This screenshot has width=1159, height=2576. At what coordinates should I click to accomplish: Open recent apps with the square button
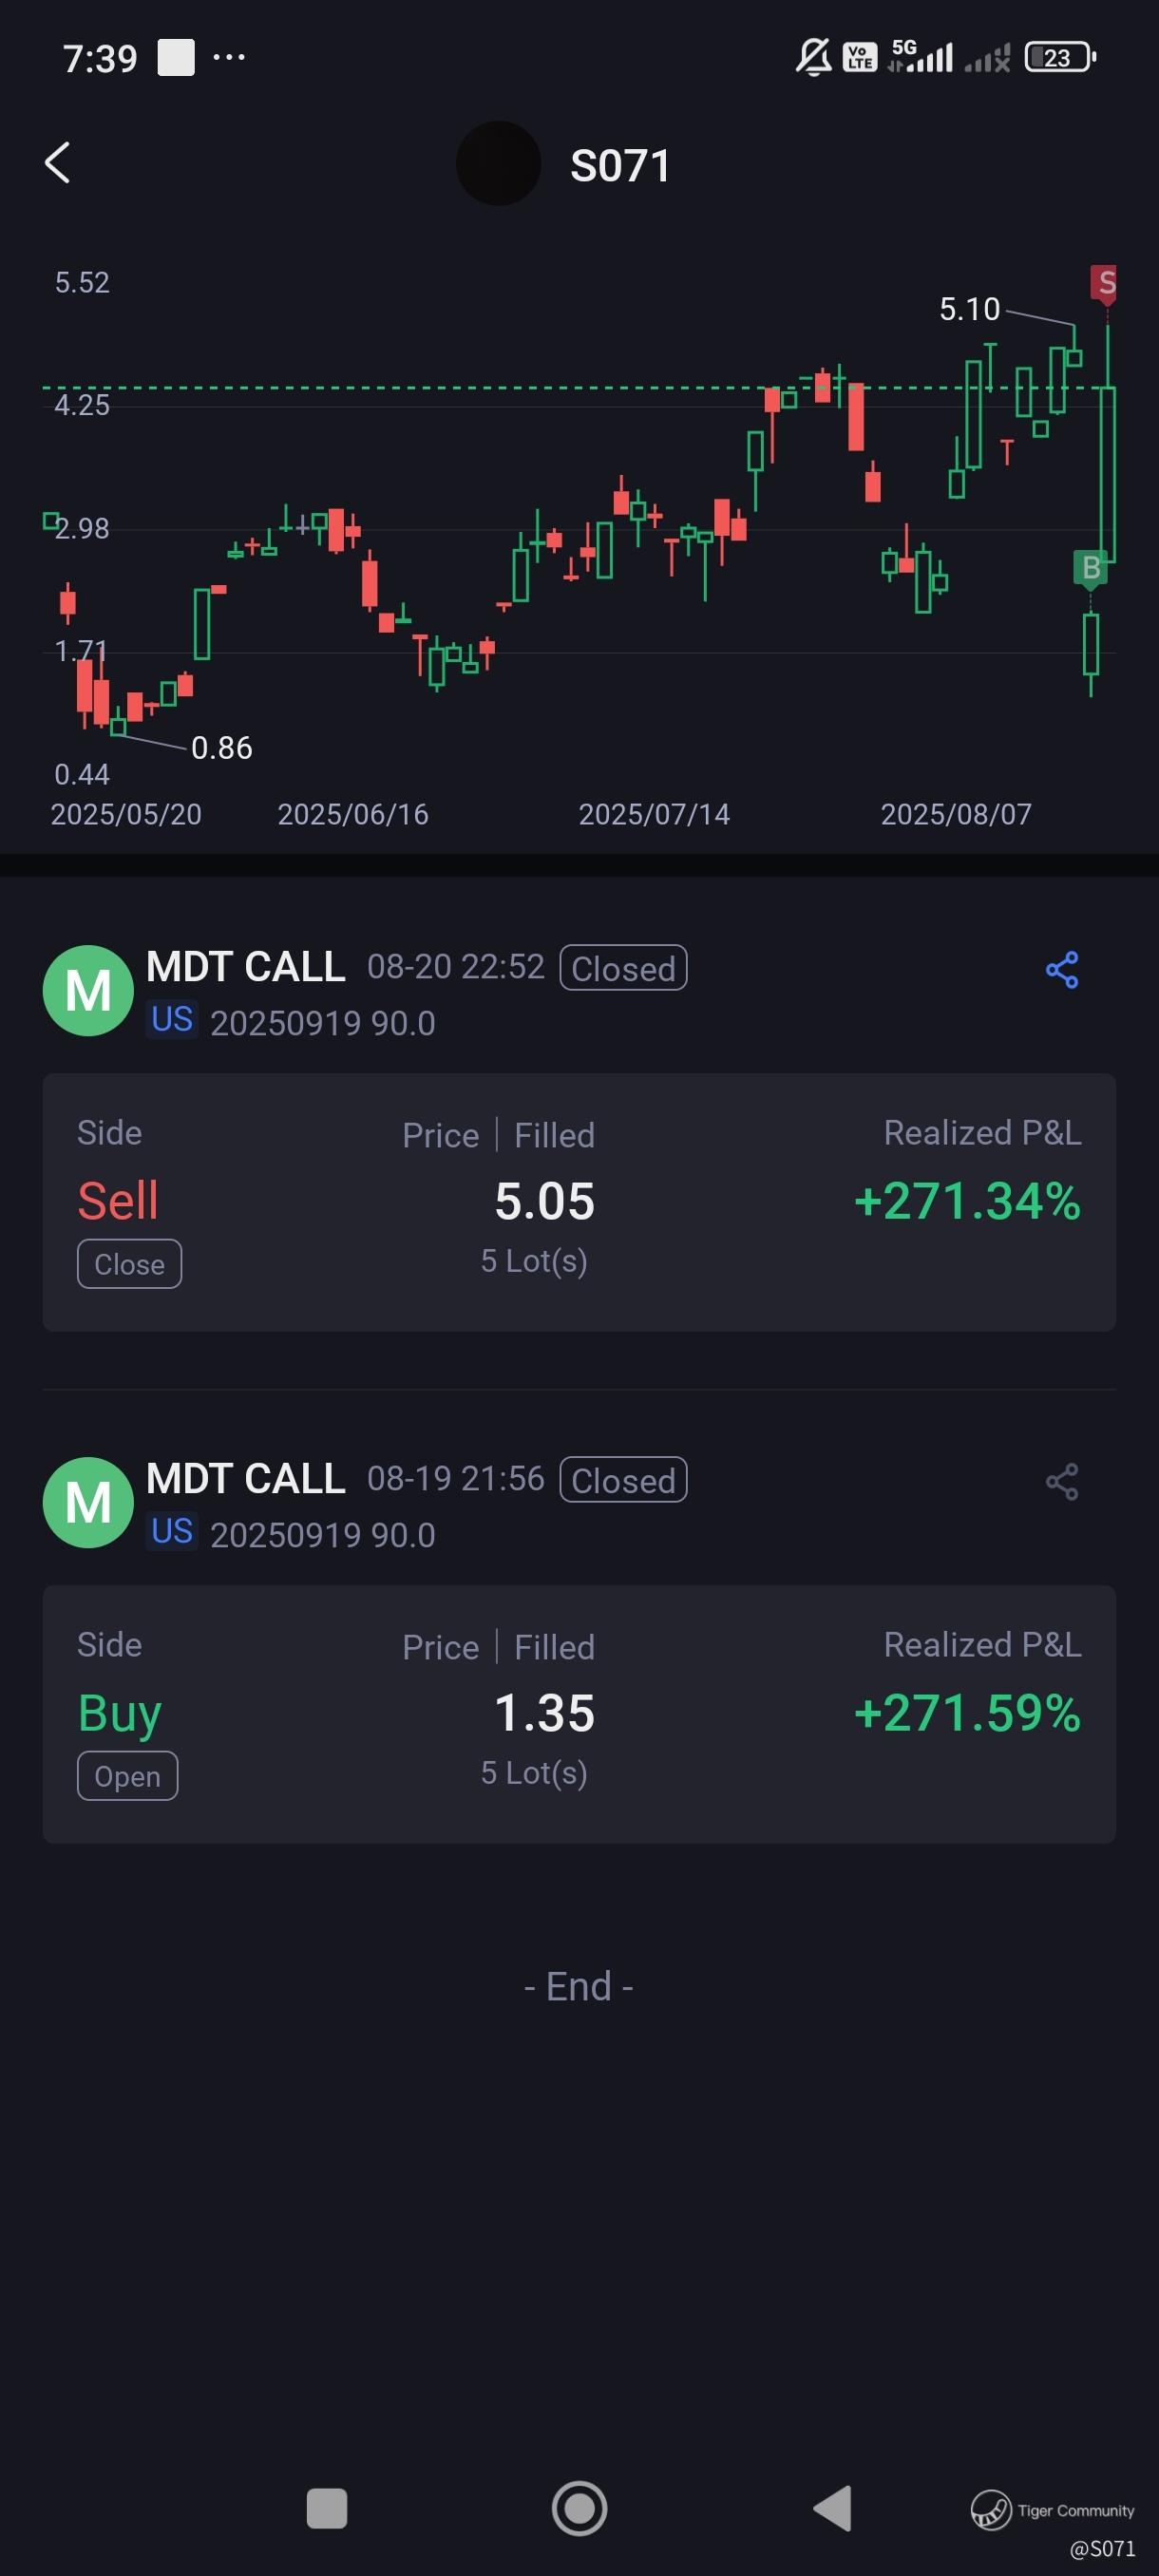(326, 2508)
